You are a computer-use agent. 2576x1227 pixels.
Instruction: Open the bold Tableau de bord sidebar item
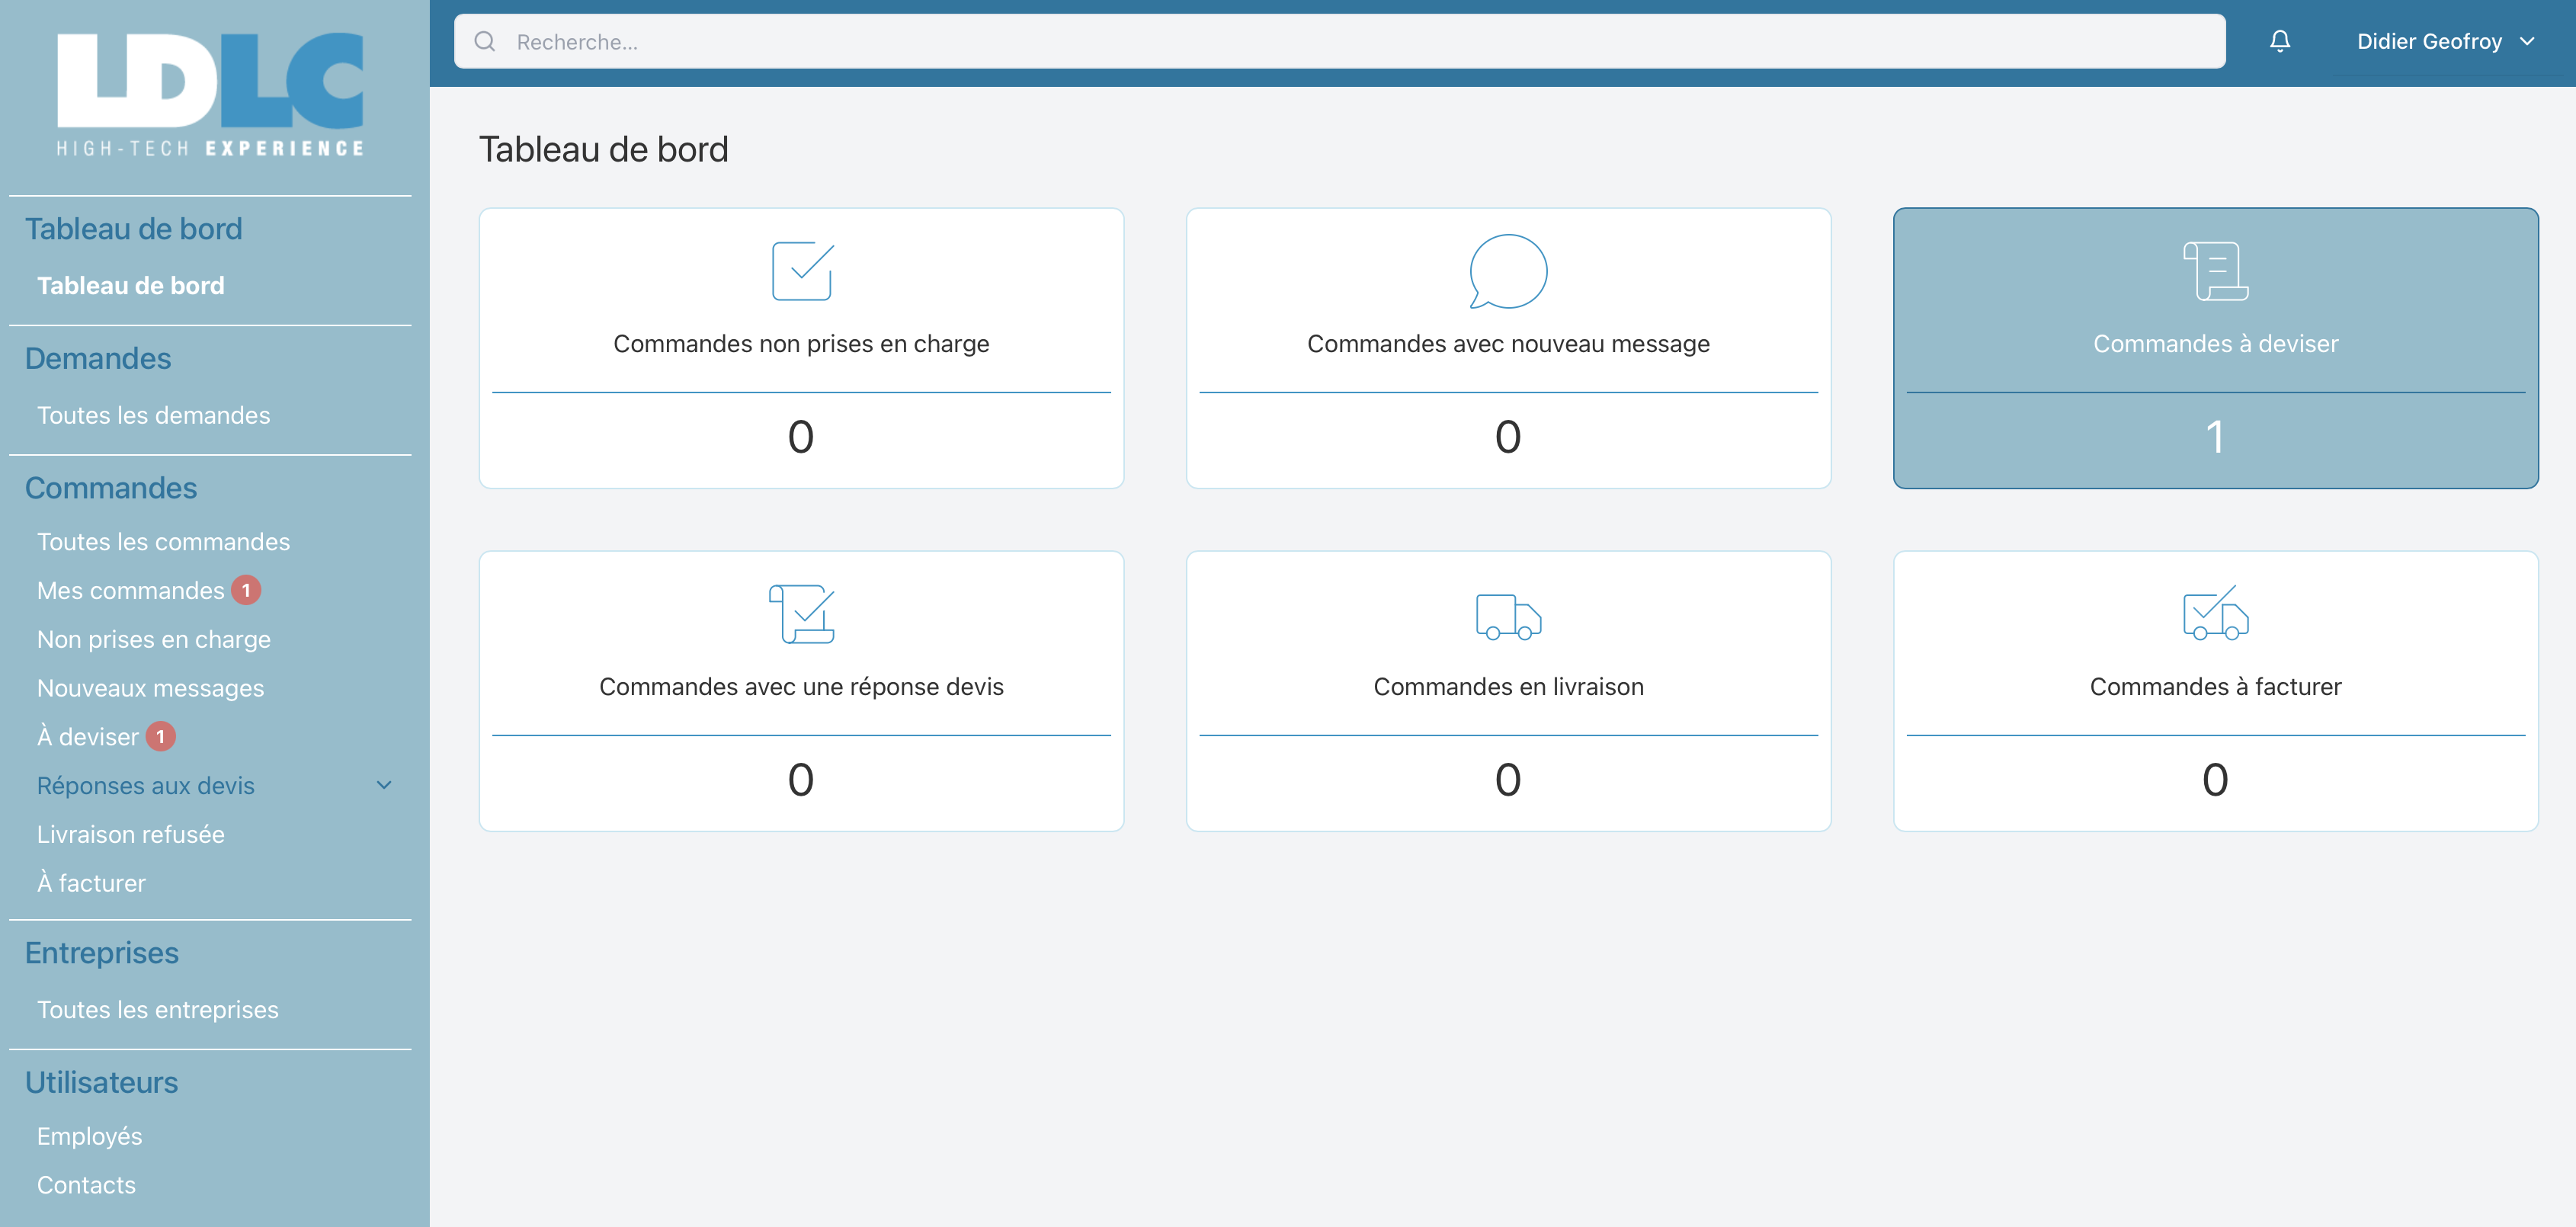(x=131, y=286)
